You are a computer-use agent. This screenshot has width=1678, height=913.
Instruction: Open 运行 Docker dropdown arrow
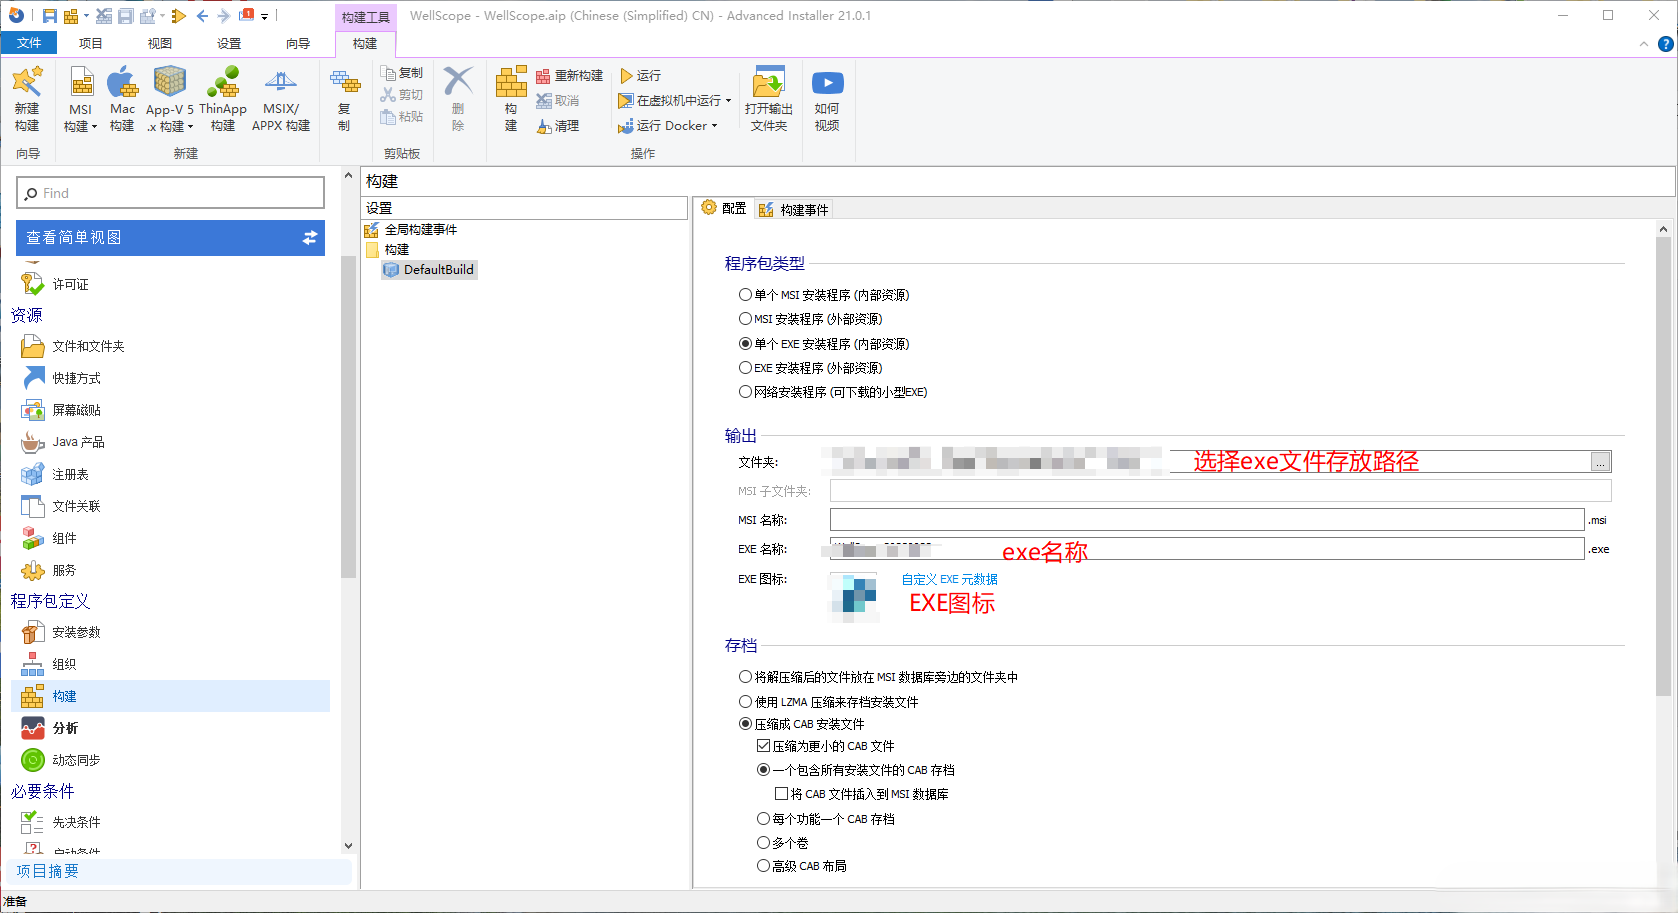[x=714, y=126]
